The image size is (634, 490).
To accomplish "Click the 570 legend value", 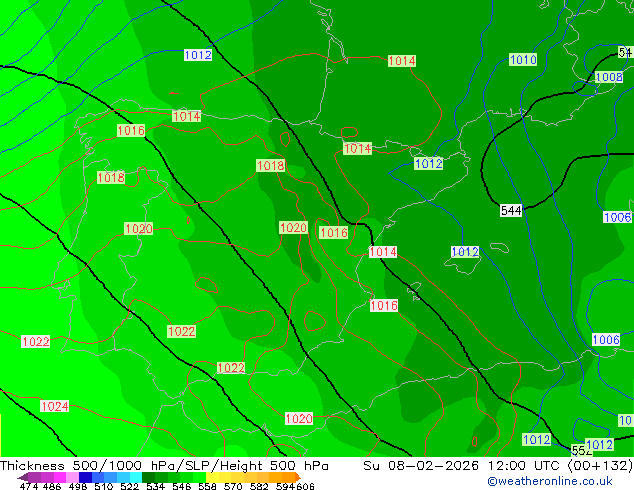I will click(233, 486).
